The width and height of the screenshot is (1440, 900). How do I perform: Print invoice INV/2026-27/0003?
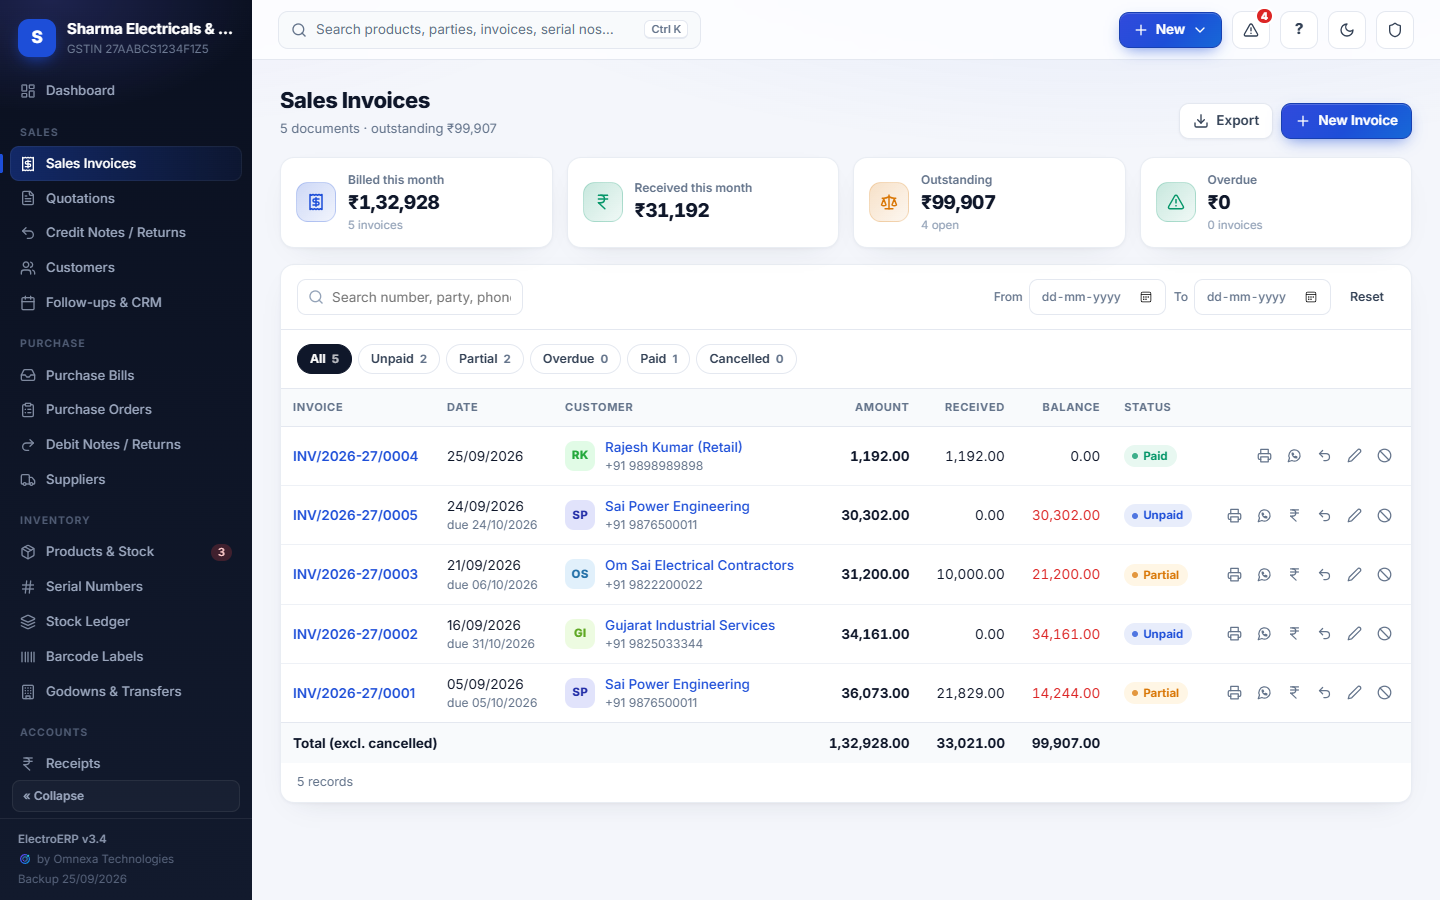tap(1234, 575)
